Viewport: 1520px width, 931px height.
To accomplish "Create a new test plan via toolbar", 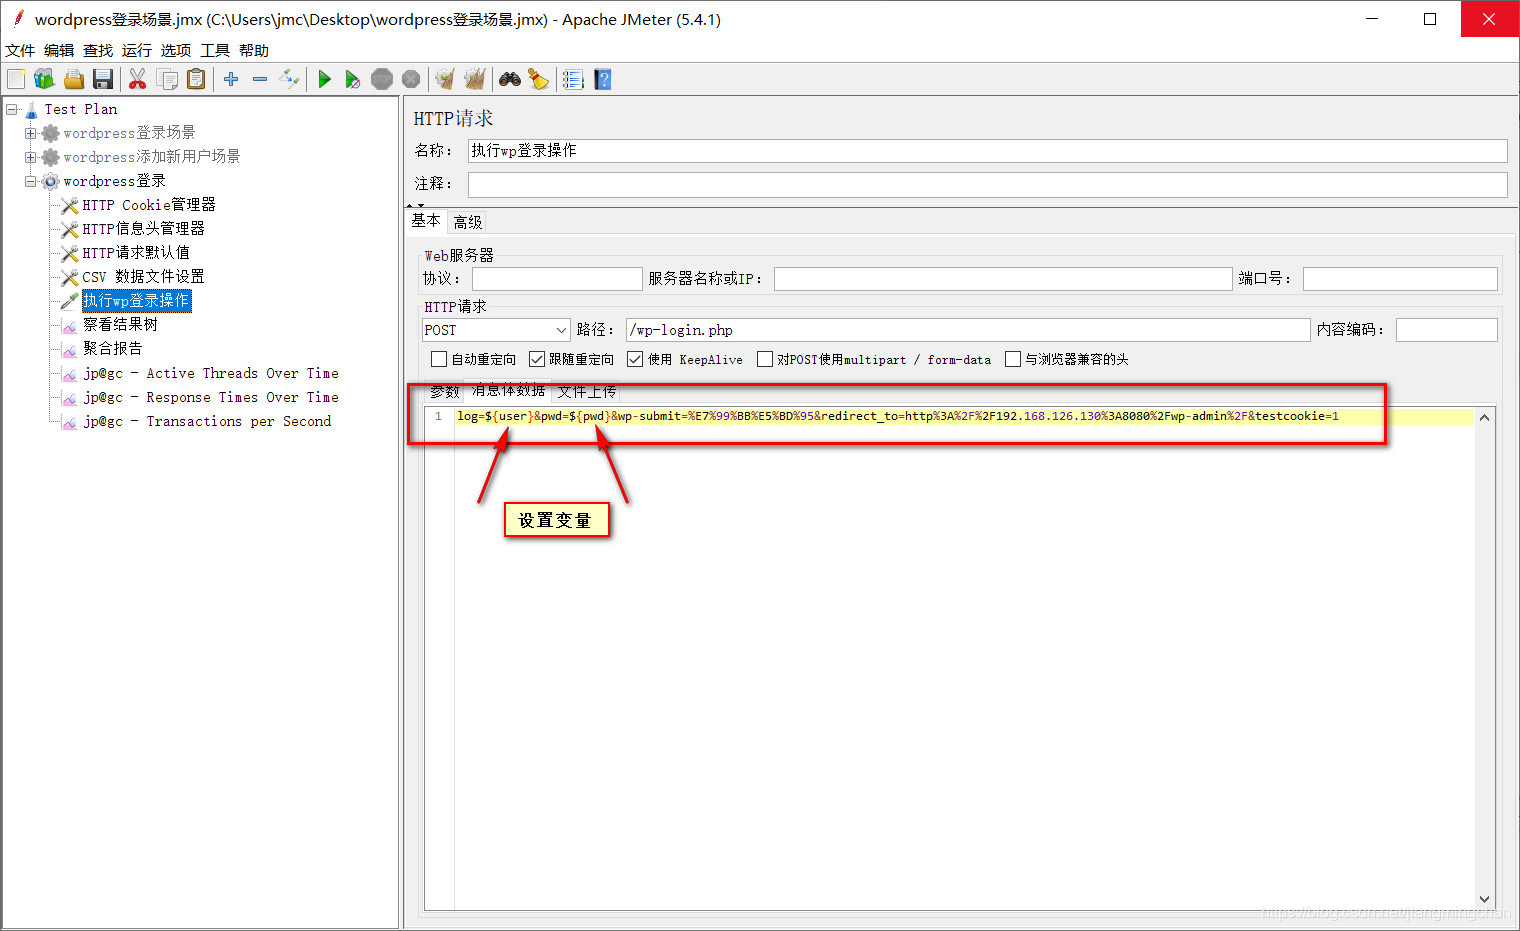I will 16,79.
